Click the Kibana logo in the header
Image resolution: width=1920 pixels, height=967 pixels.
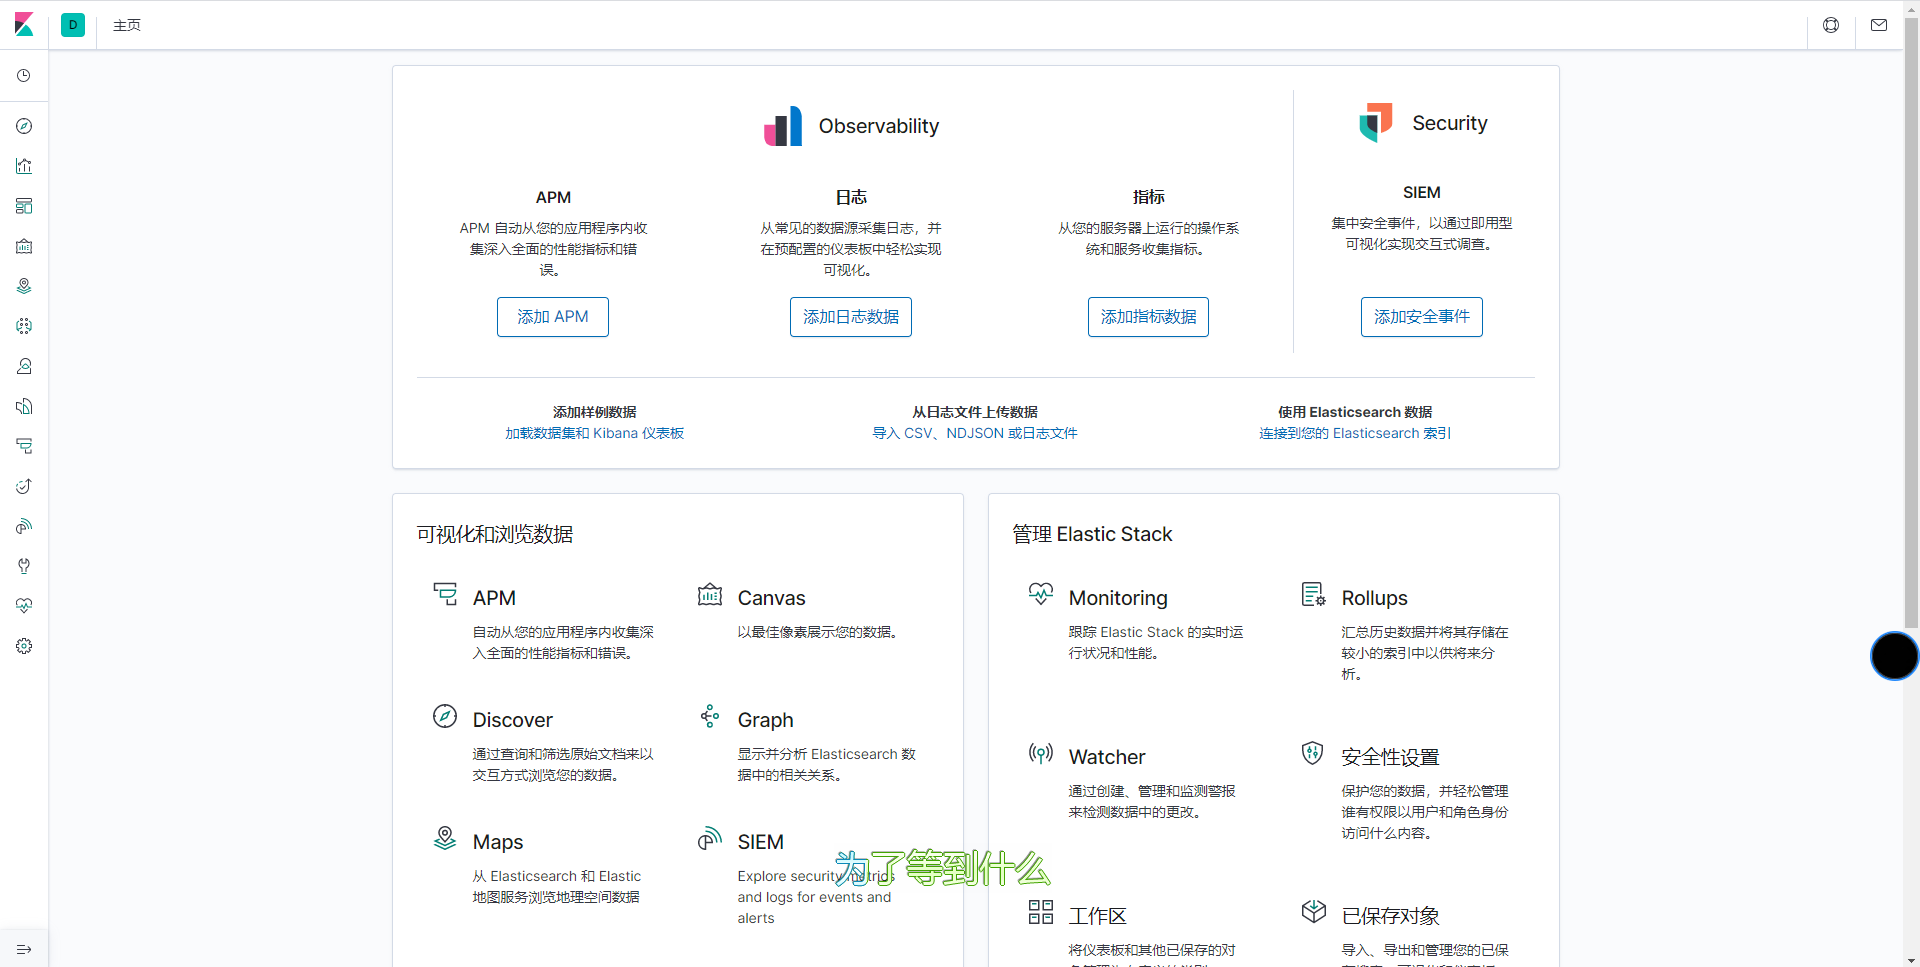[24, 25]
